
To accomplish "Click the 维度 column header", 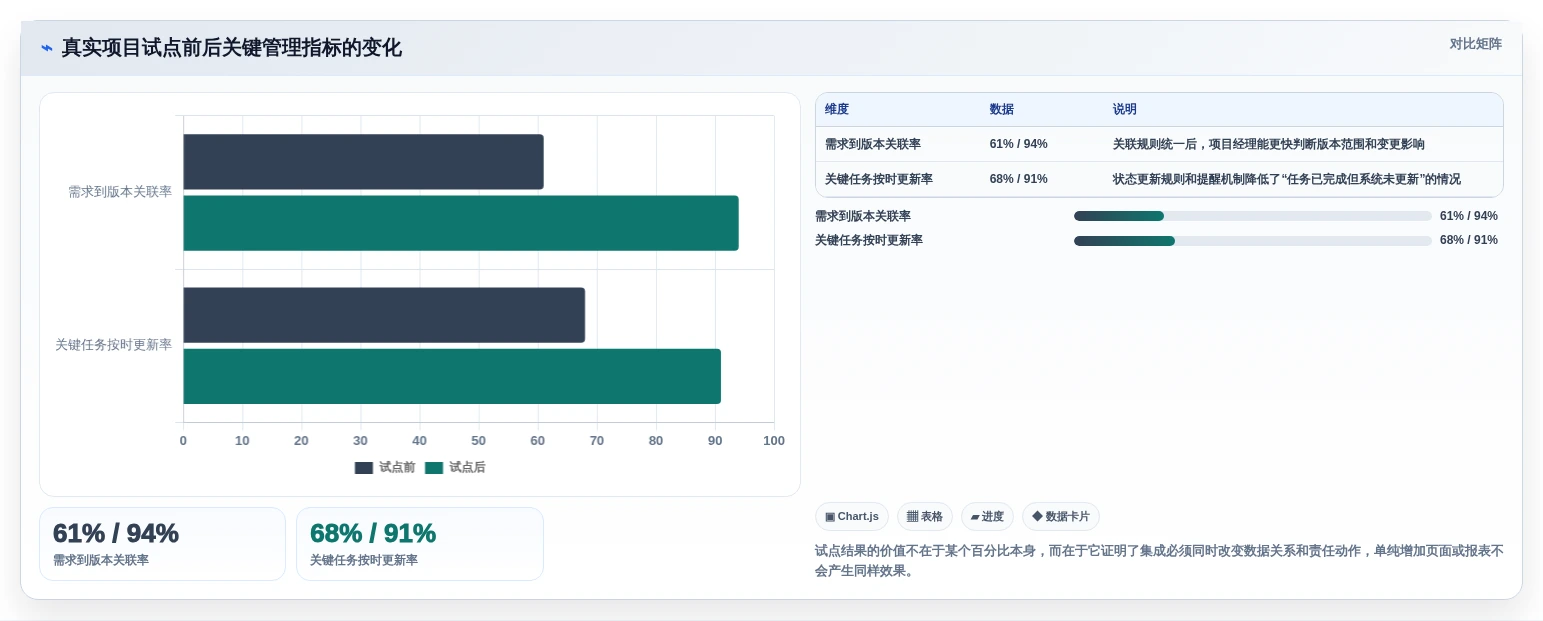I will click(837, 110).
